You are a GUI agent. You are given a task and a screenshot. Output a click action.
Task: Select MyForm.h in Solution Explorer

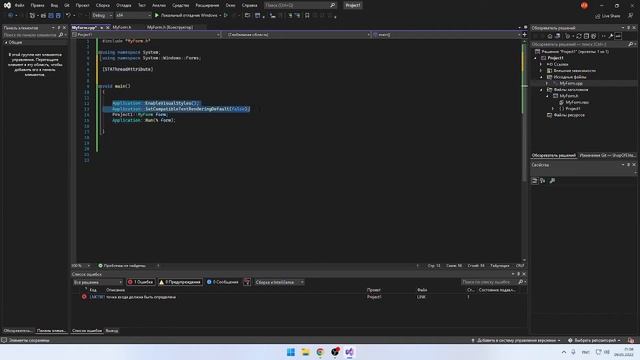[x=569, y=96]
